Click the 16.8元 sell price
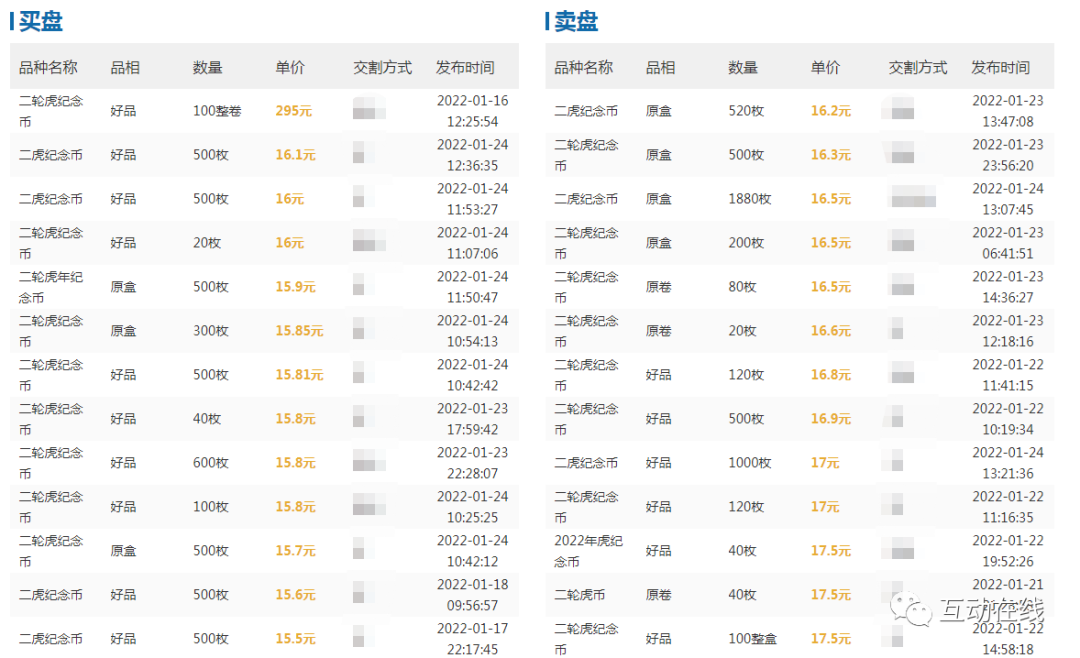Viewport: 1080px width, 658px height. click(x=831, y=375)
